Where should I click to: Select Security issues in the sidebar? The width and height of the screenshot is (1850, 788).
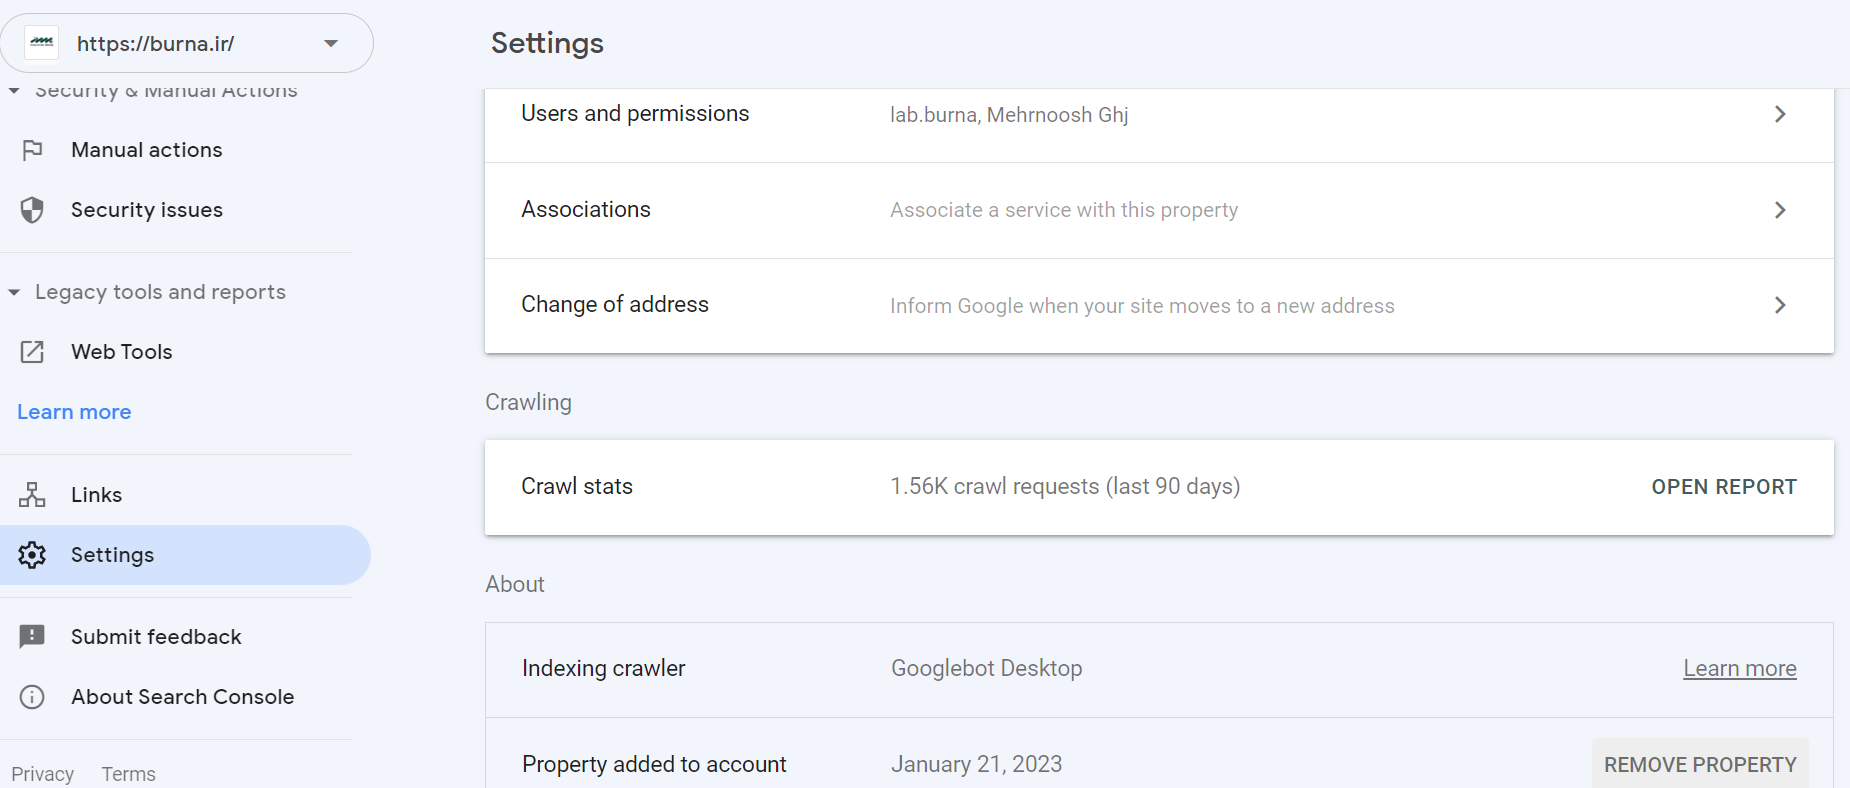147,210
